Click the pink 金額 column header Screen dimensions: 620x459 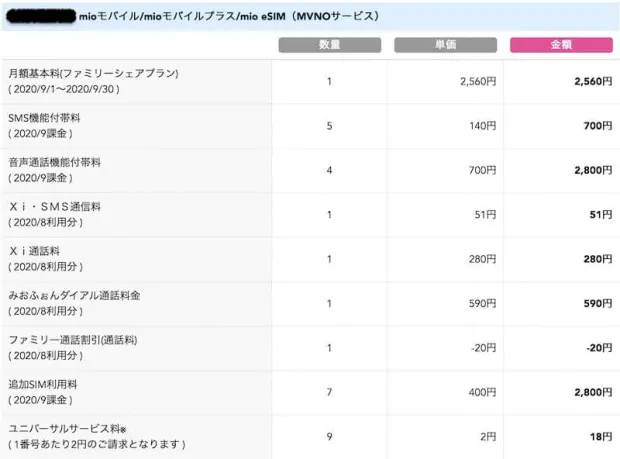click(x=561, y=45)
